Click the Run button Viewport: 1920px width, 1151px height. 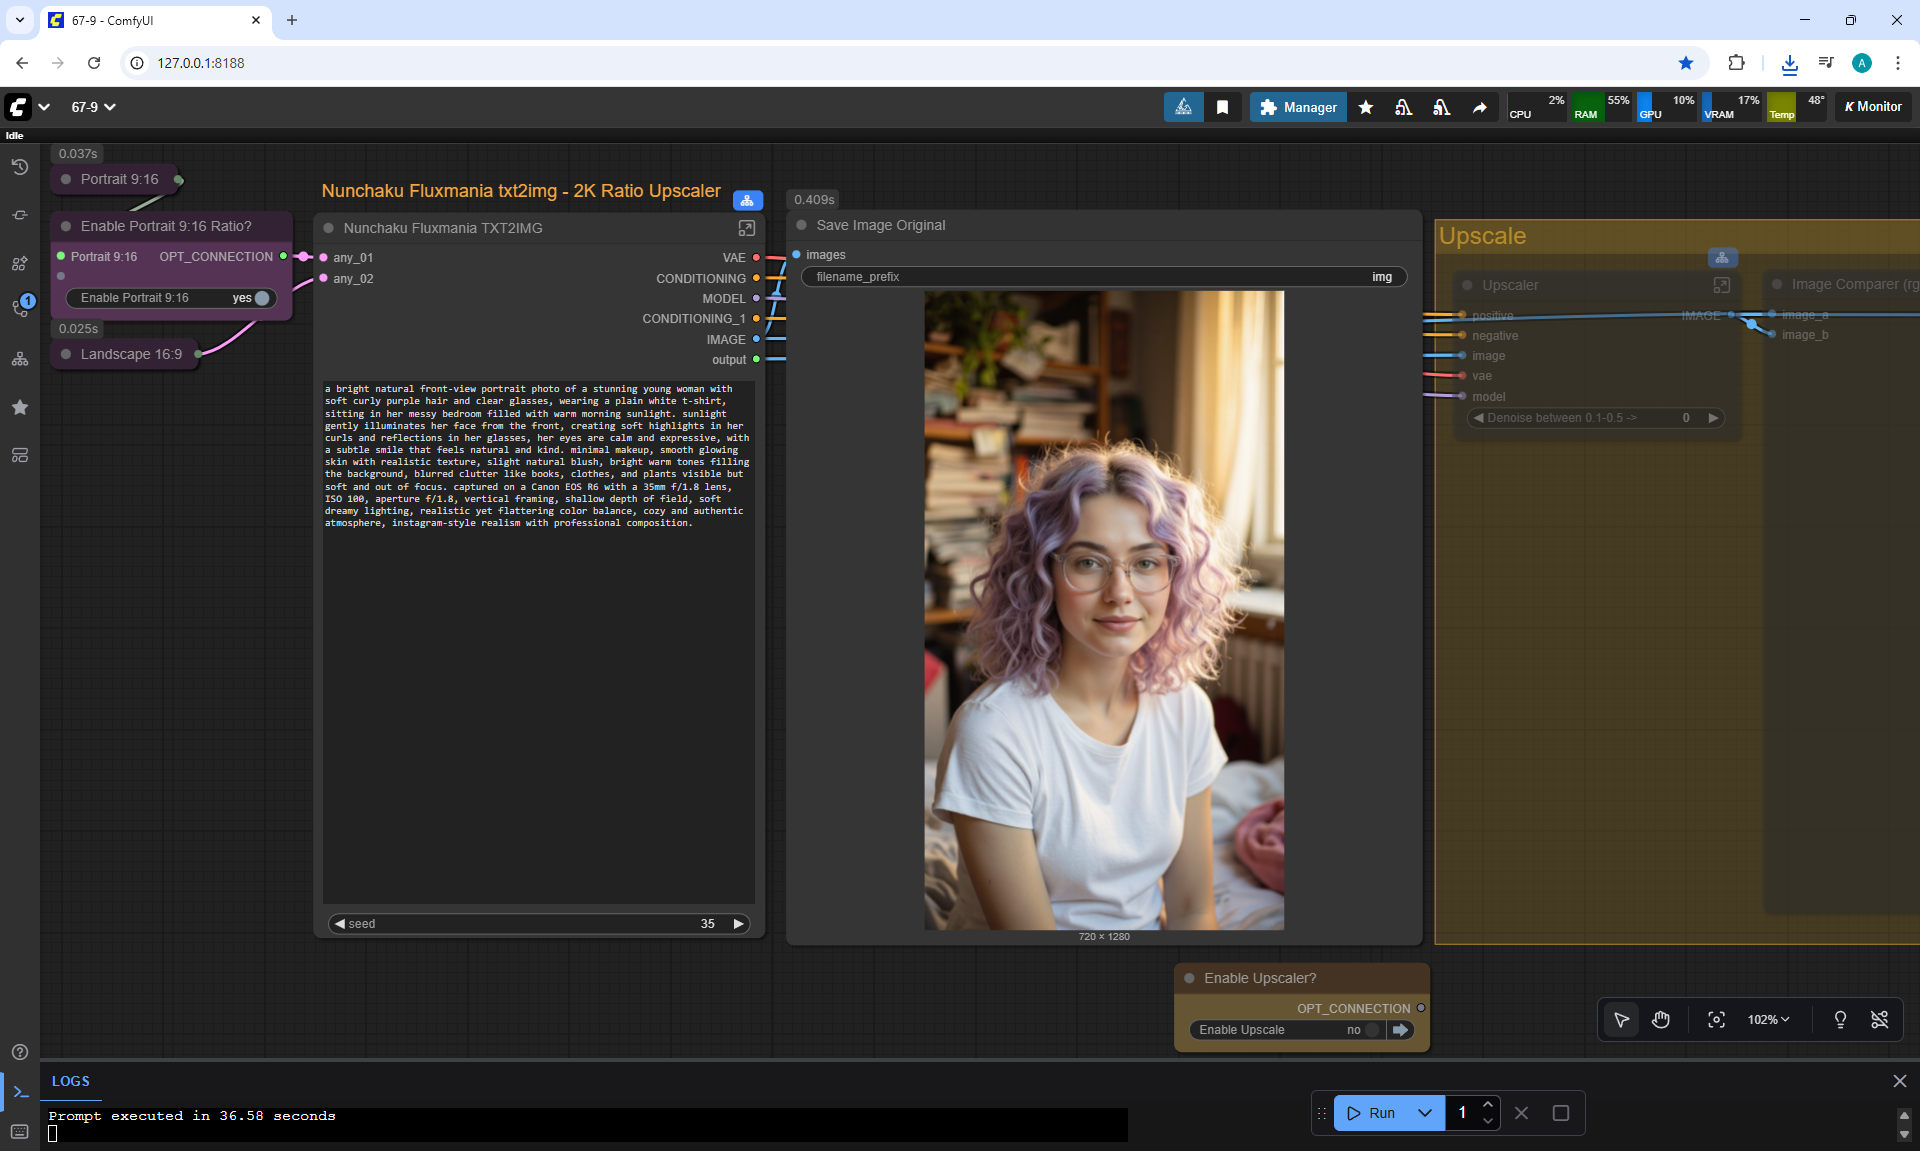pyautogui.click(x=1370, y=1113)
